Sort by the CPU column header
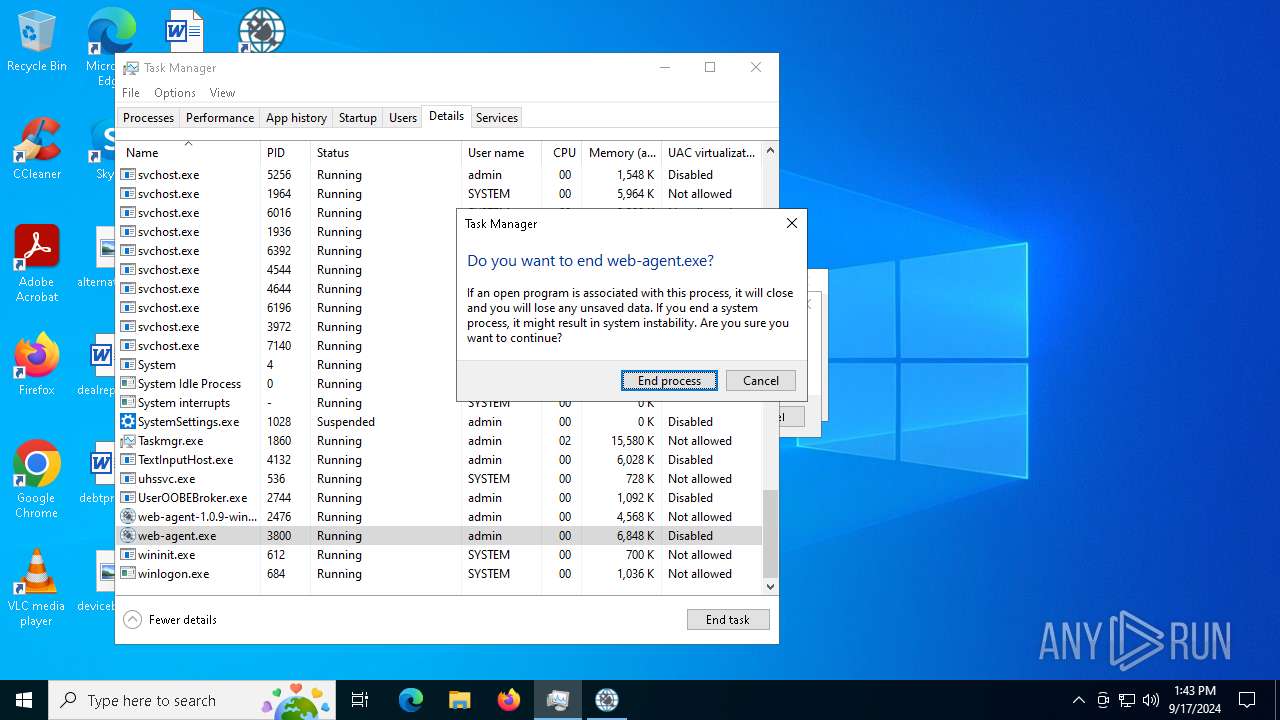This screenshot has height=720, width=1280. pos(562,153)
